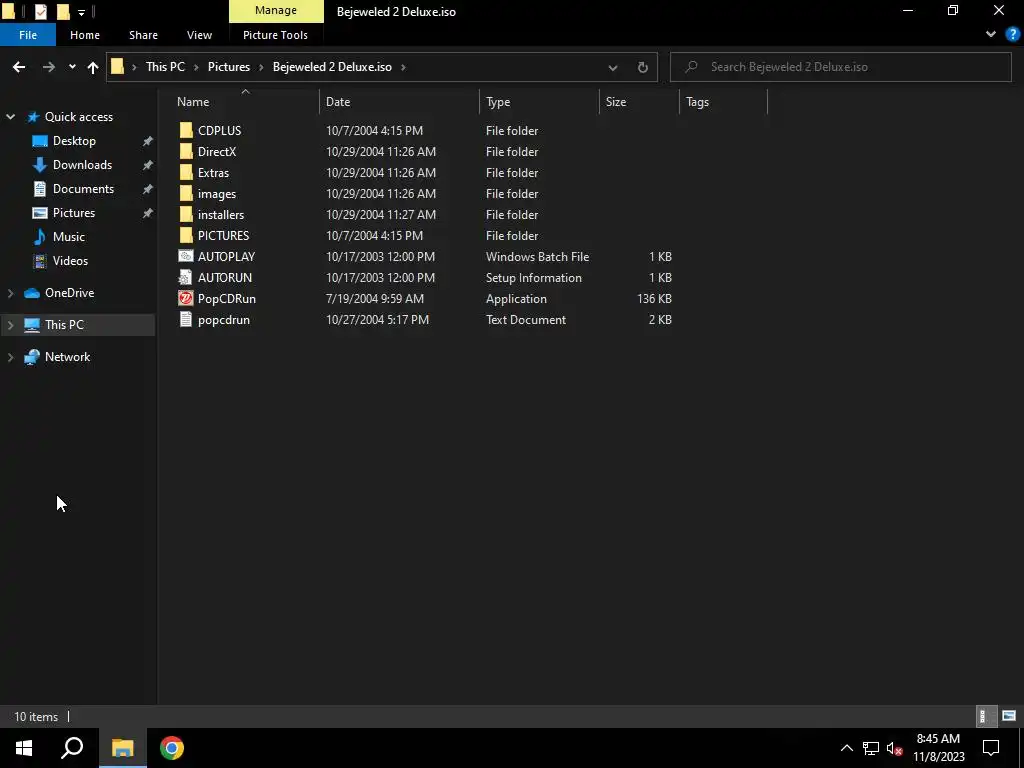Image resolution: width=1024 pixels, height=768 pixels.
Task: Open Explorer help question mark
Action: (1012, 35)
